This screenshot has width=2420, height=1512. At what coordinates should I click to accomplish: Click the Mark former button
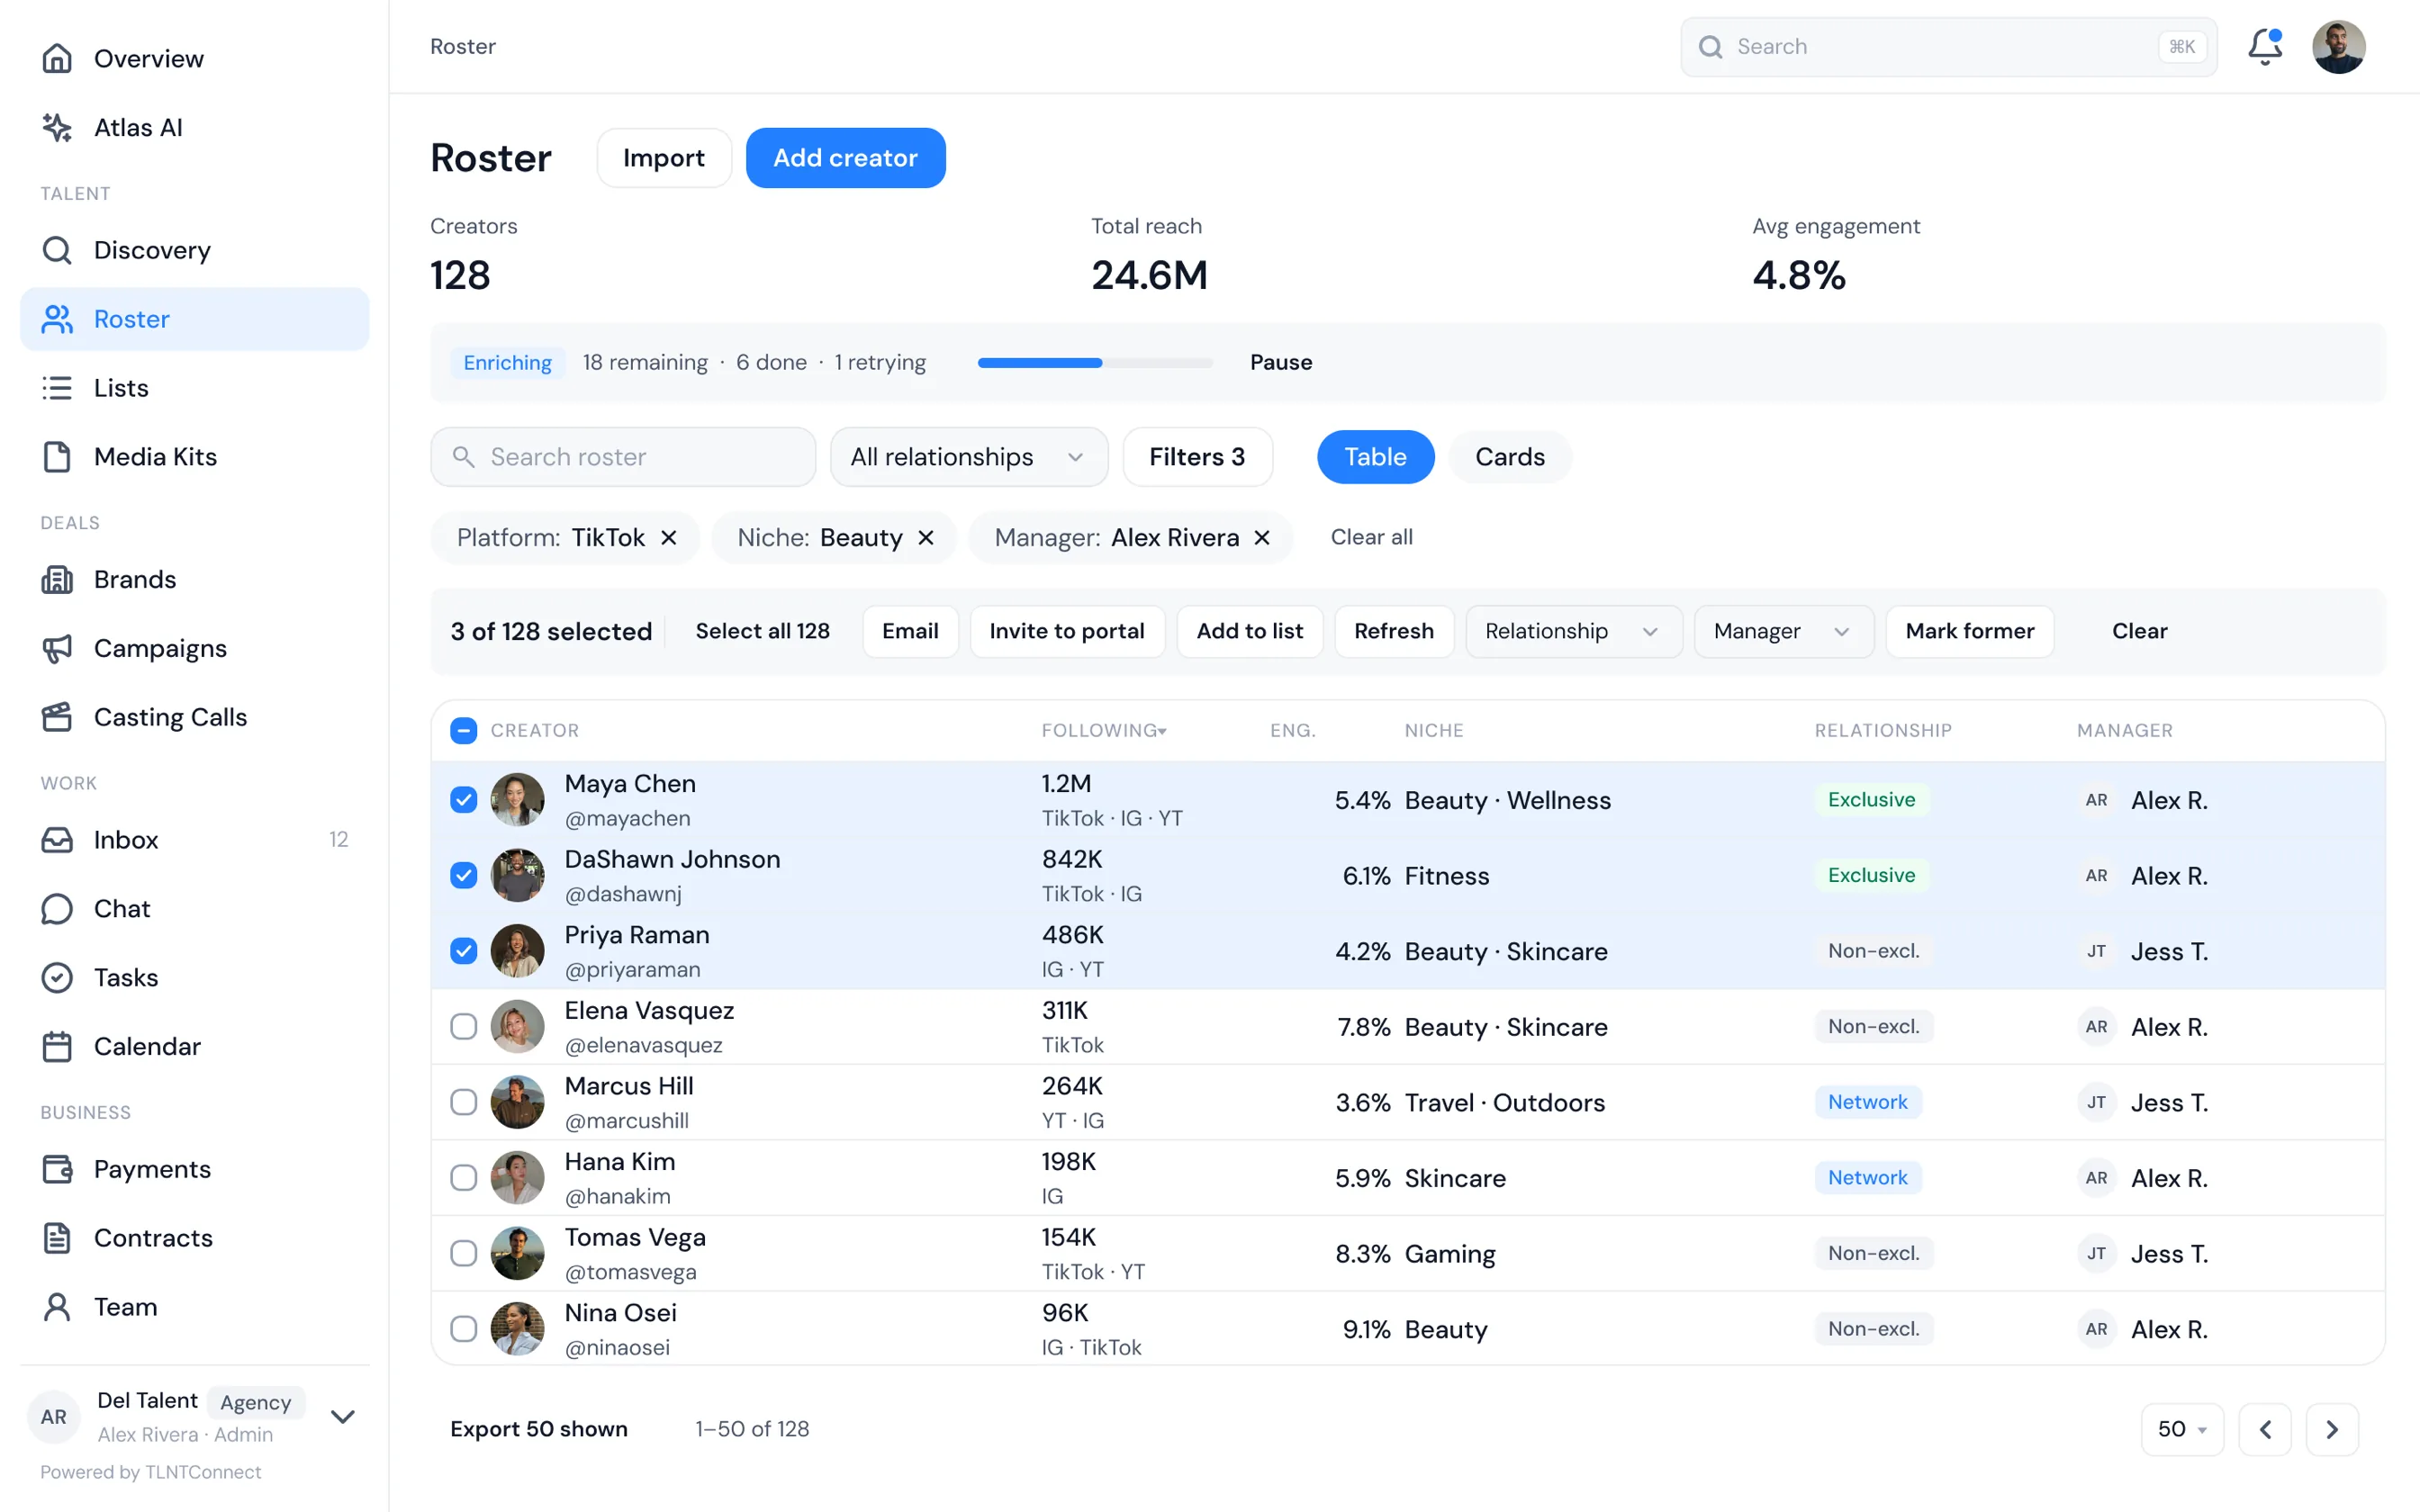coord(1969,631)
